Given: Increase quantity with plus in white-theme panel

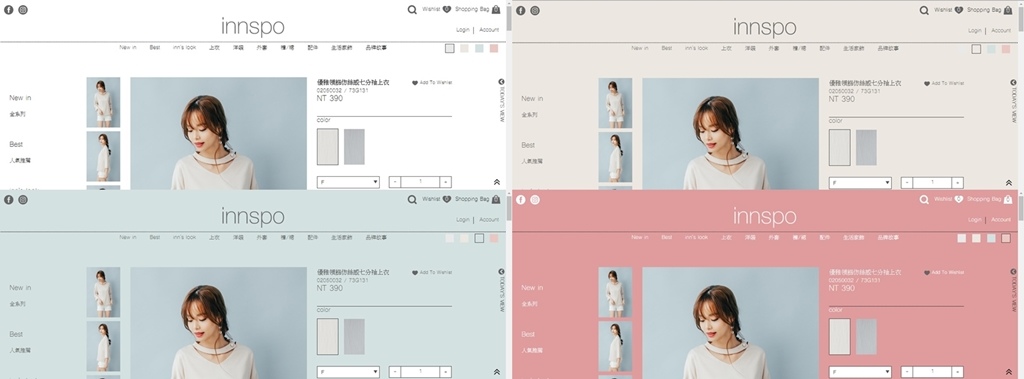Looking at the screenshot, I should [445, 182].
